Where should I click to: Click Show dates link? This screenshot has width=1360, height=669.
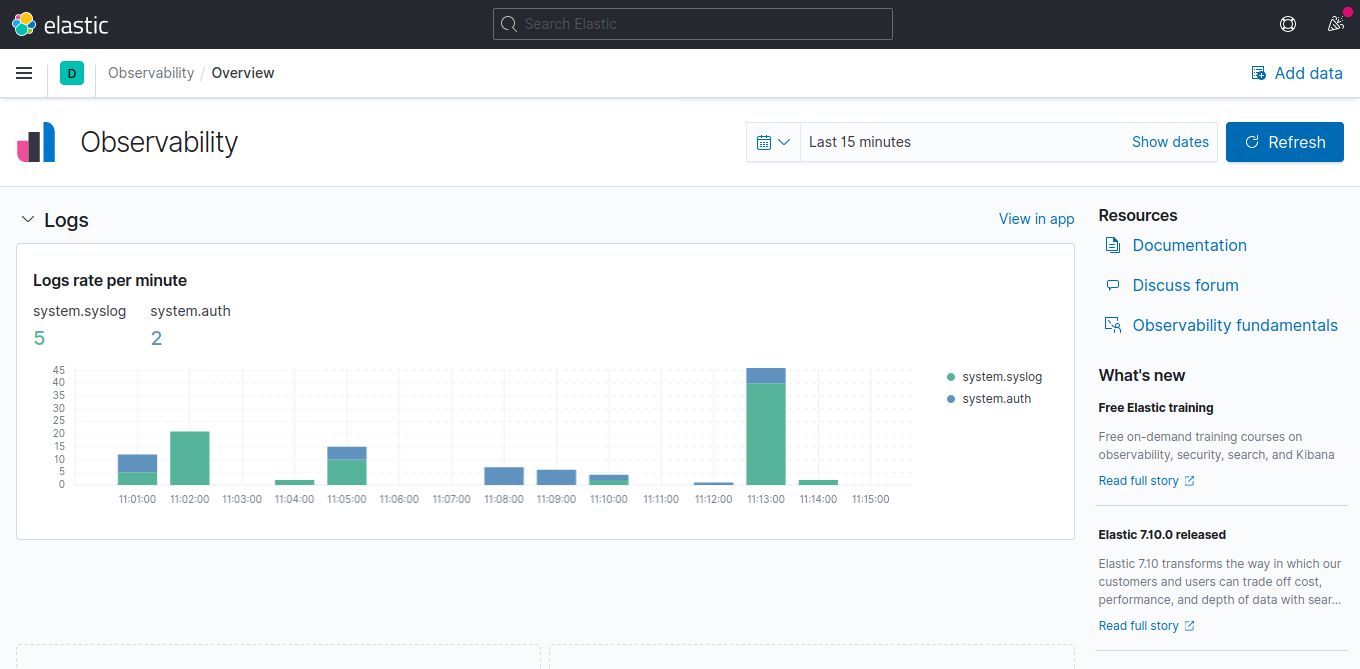1170,142
